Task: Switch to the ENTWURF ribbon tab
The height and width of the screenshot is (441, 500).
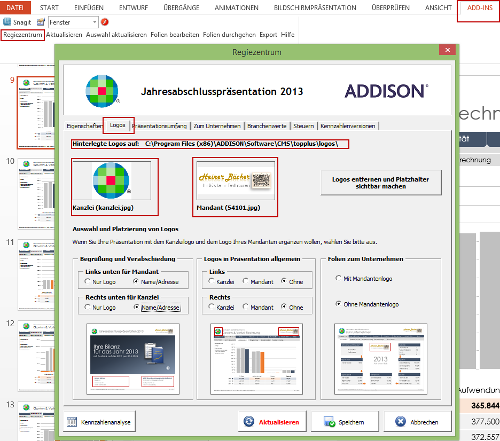Action: (133, 7)
